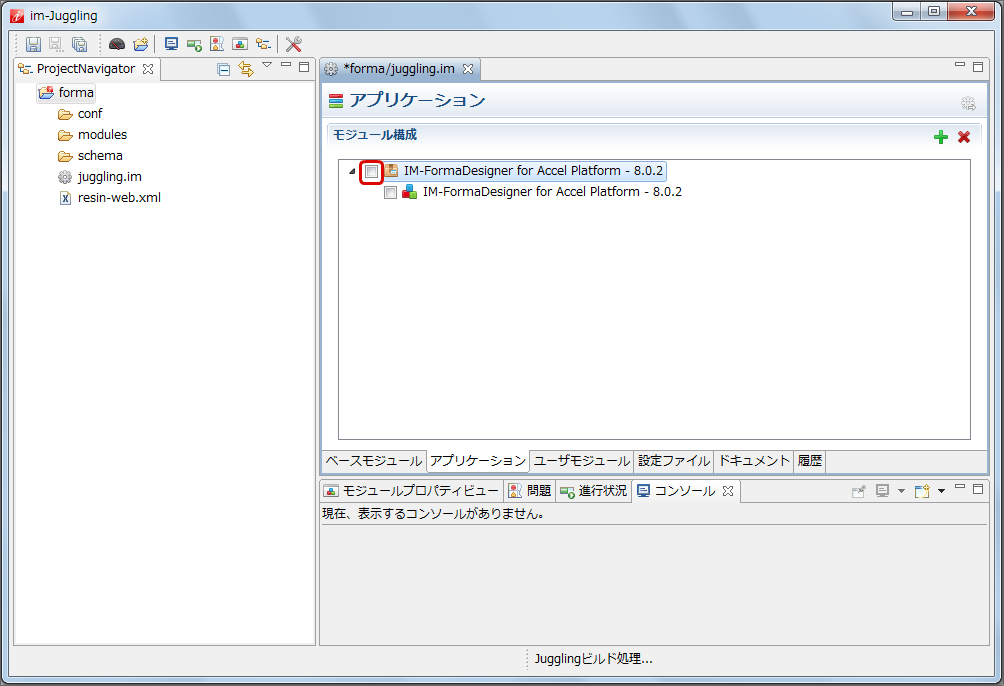This screenshot has height=686, width=1004.
Task: Click 現在、表示するコンソールがありません message
Action: (x=433, y=514)
